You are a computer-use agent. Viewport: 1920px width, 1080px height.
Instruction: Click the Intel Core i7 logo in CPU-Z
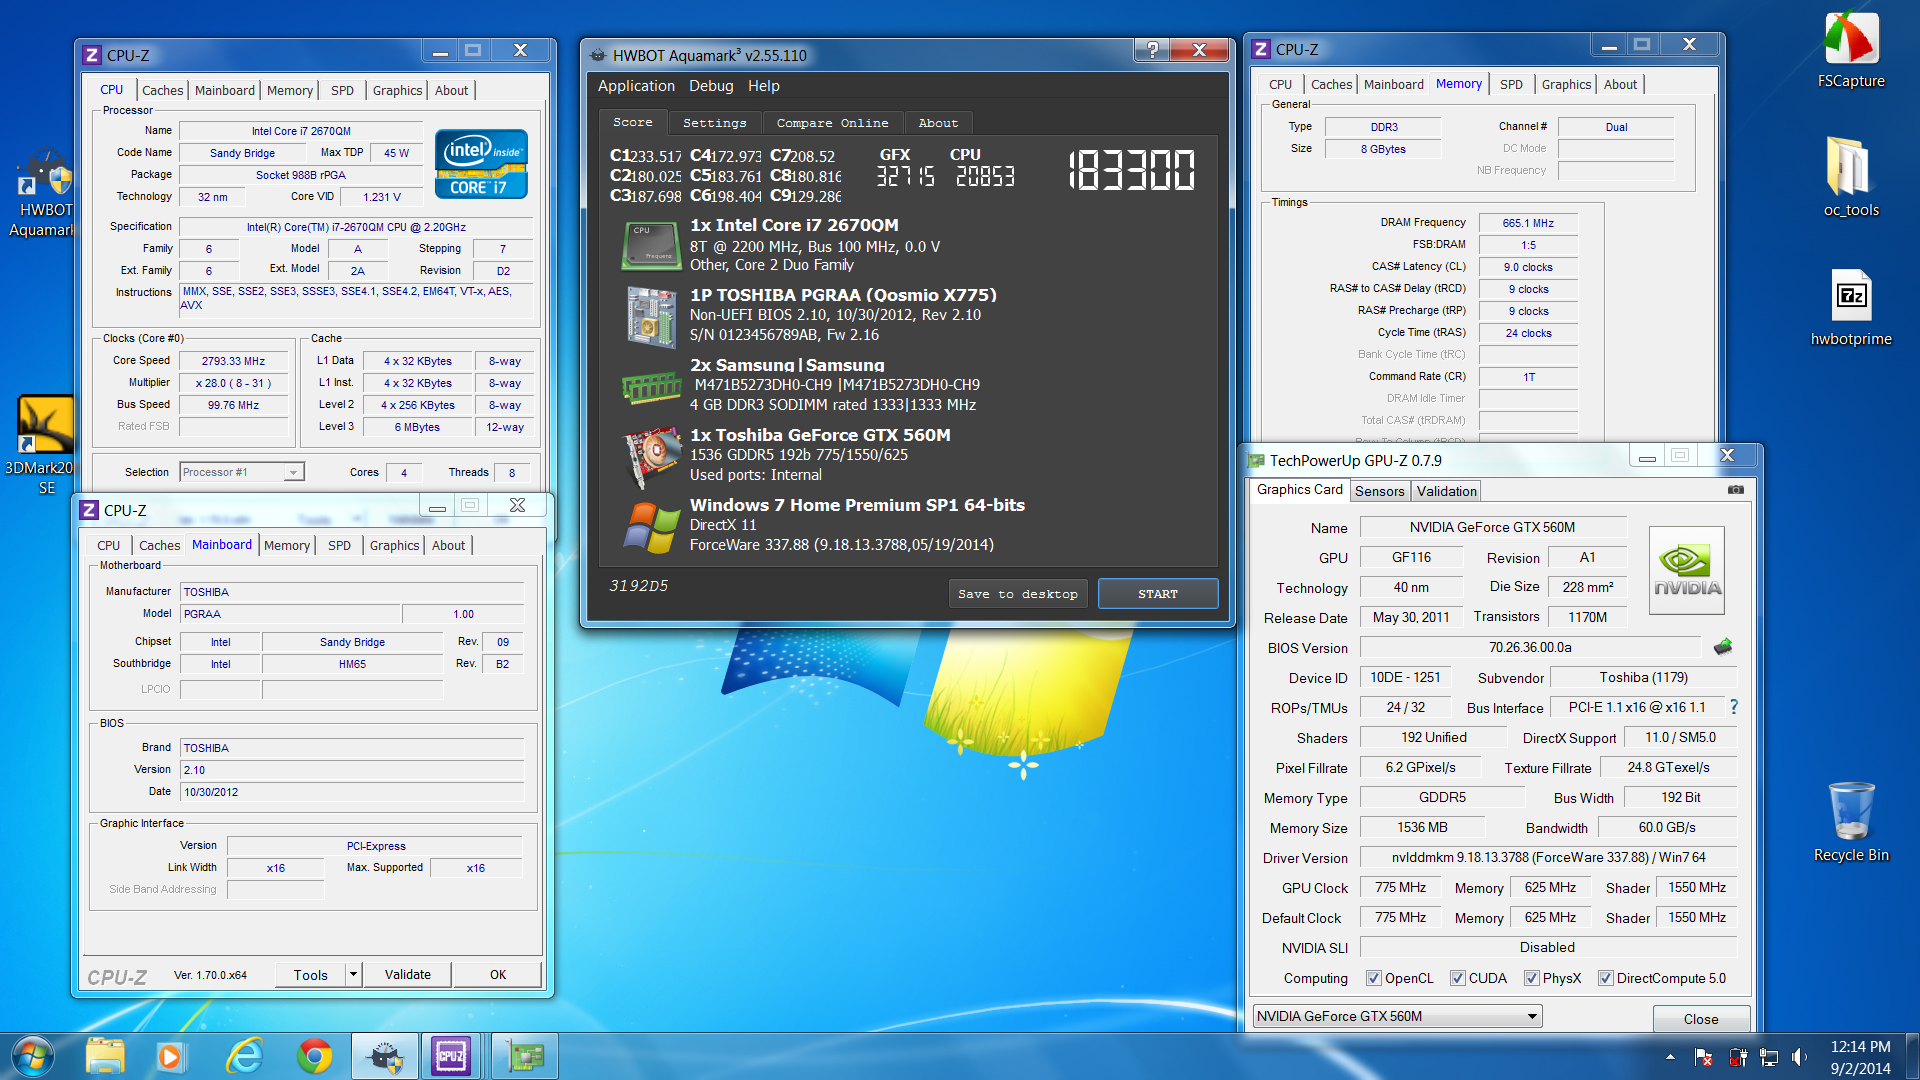[481, 165]
